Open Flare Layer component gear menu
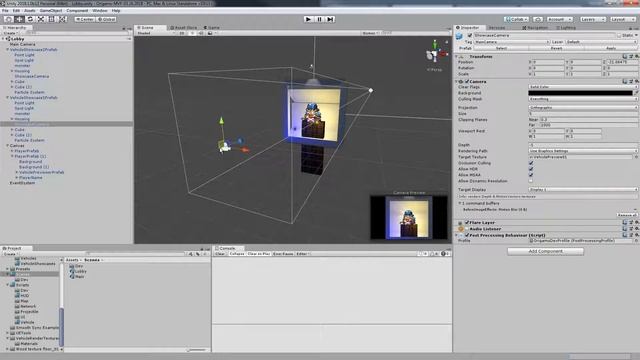 pyautogui.click(x=636, y=222)
